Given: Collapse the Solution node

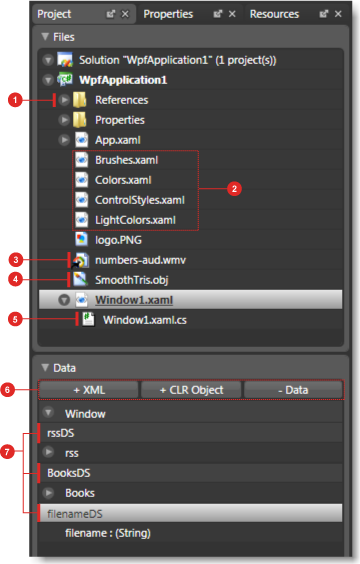Looking at the screenshot, I should click(x=48, y=60).
